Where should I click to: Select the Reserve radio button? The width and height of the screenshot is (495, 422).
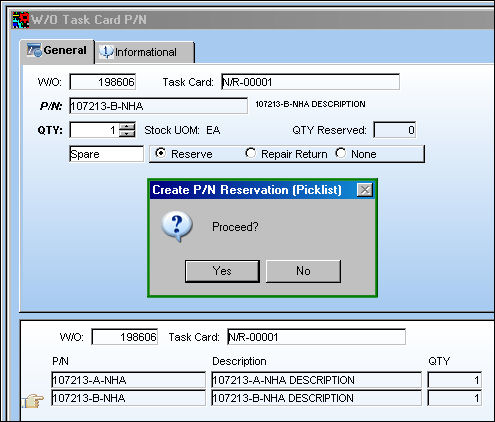pos(161,153)
